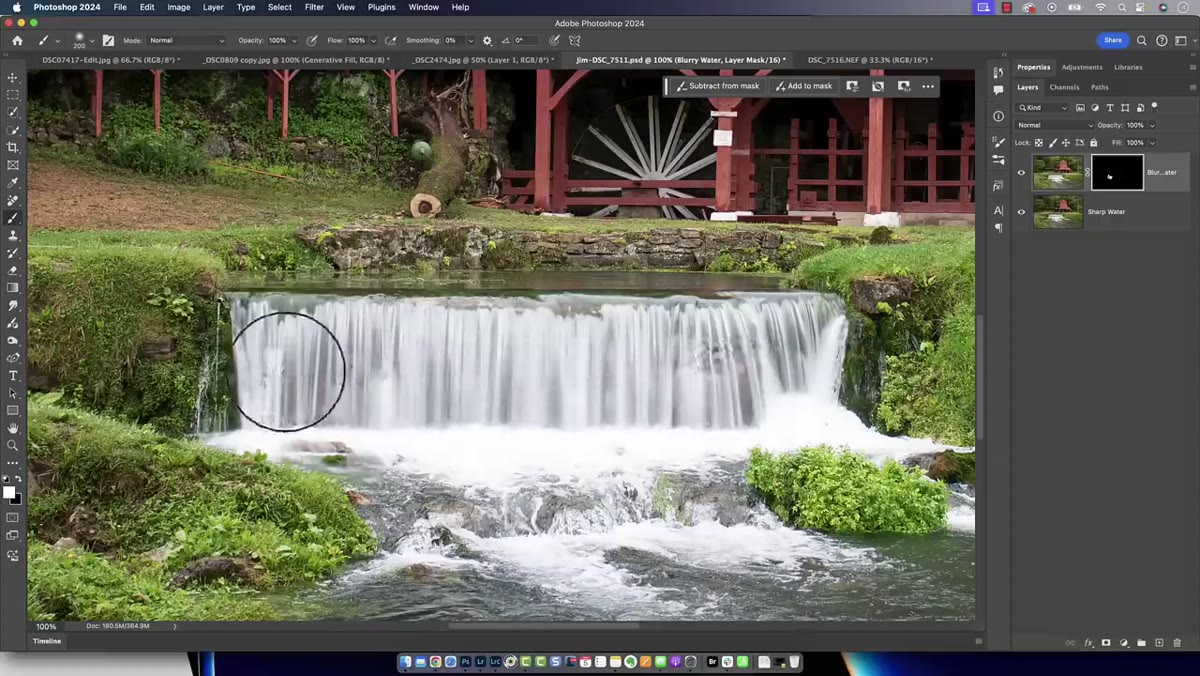1200x676 pixels.
Task: Select the Eyedropper tool
Action: (13, 183)
